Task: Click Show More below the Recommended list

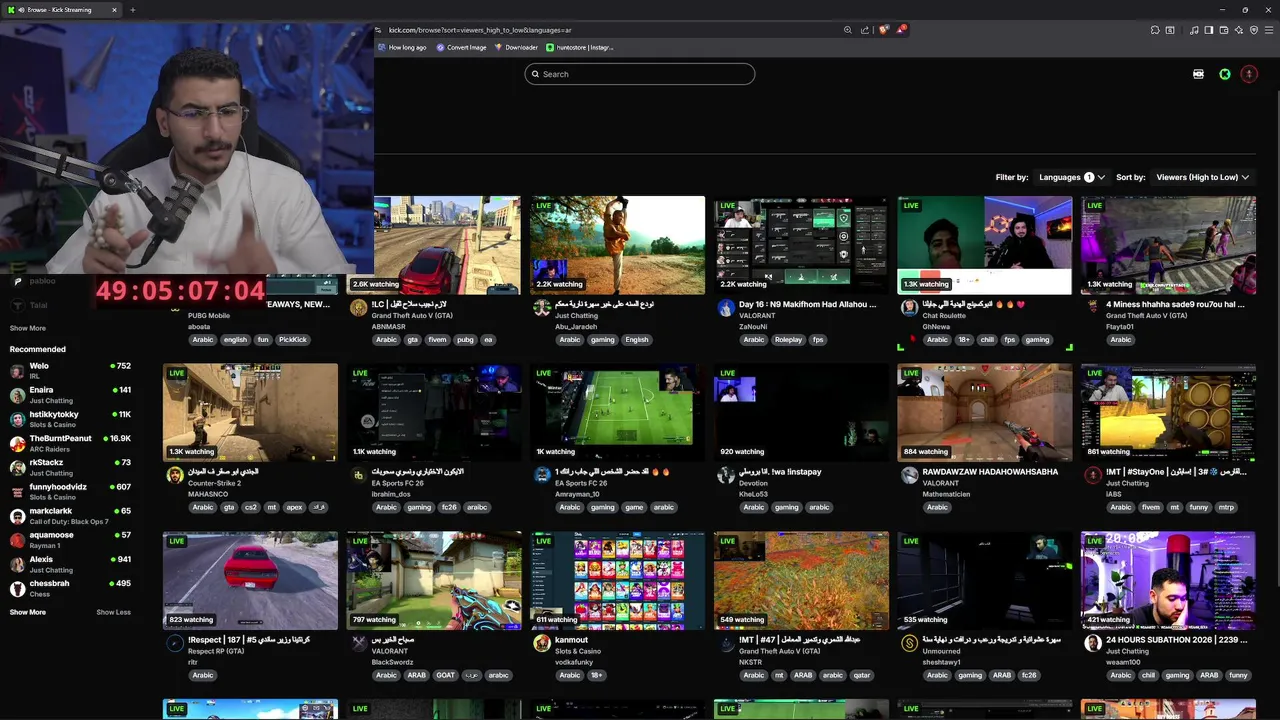Action: (27, 612)
